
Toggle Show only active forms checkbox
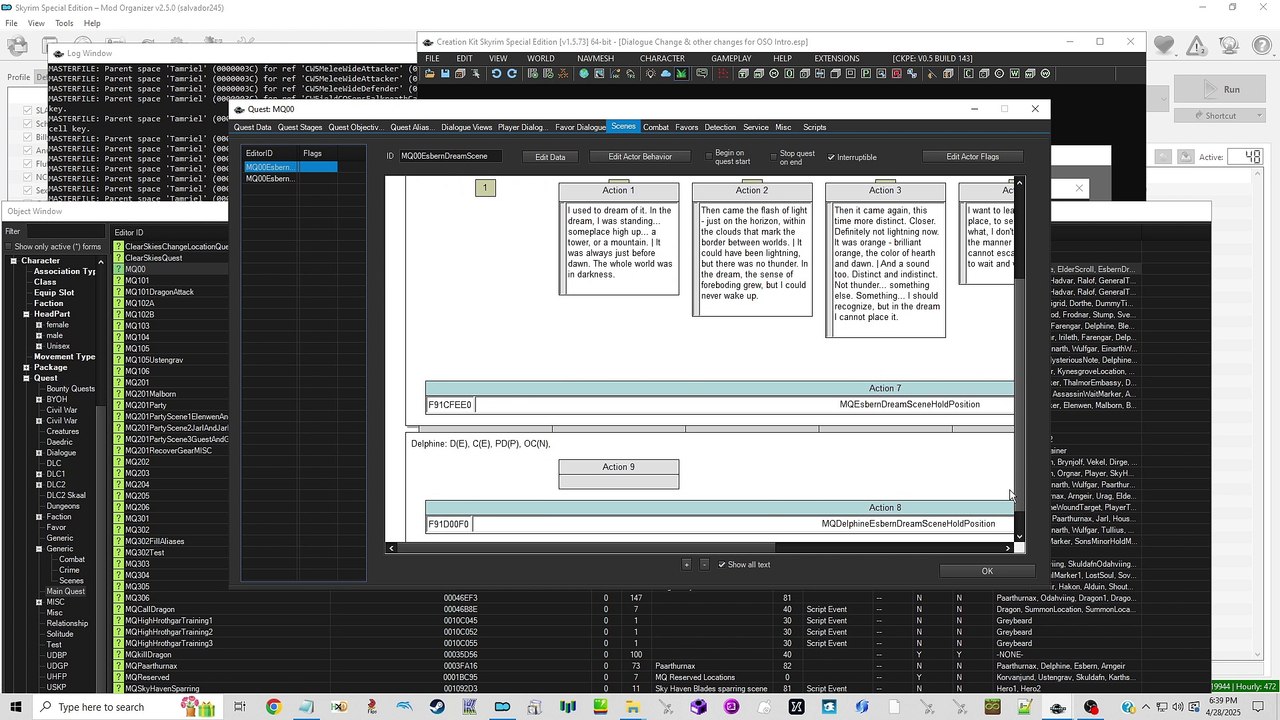[9, 247]
